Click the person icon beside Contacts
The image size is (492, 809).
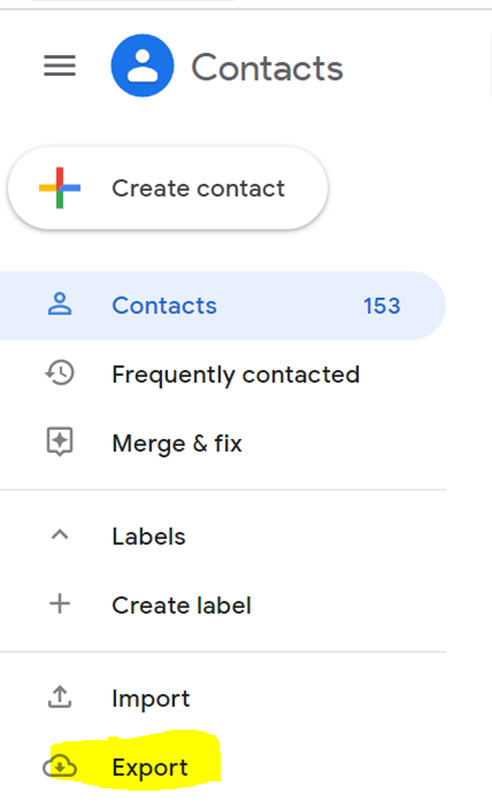click(60, 304)
